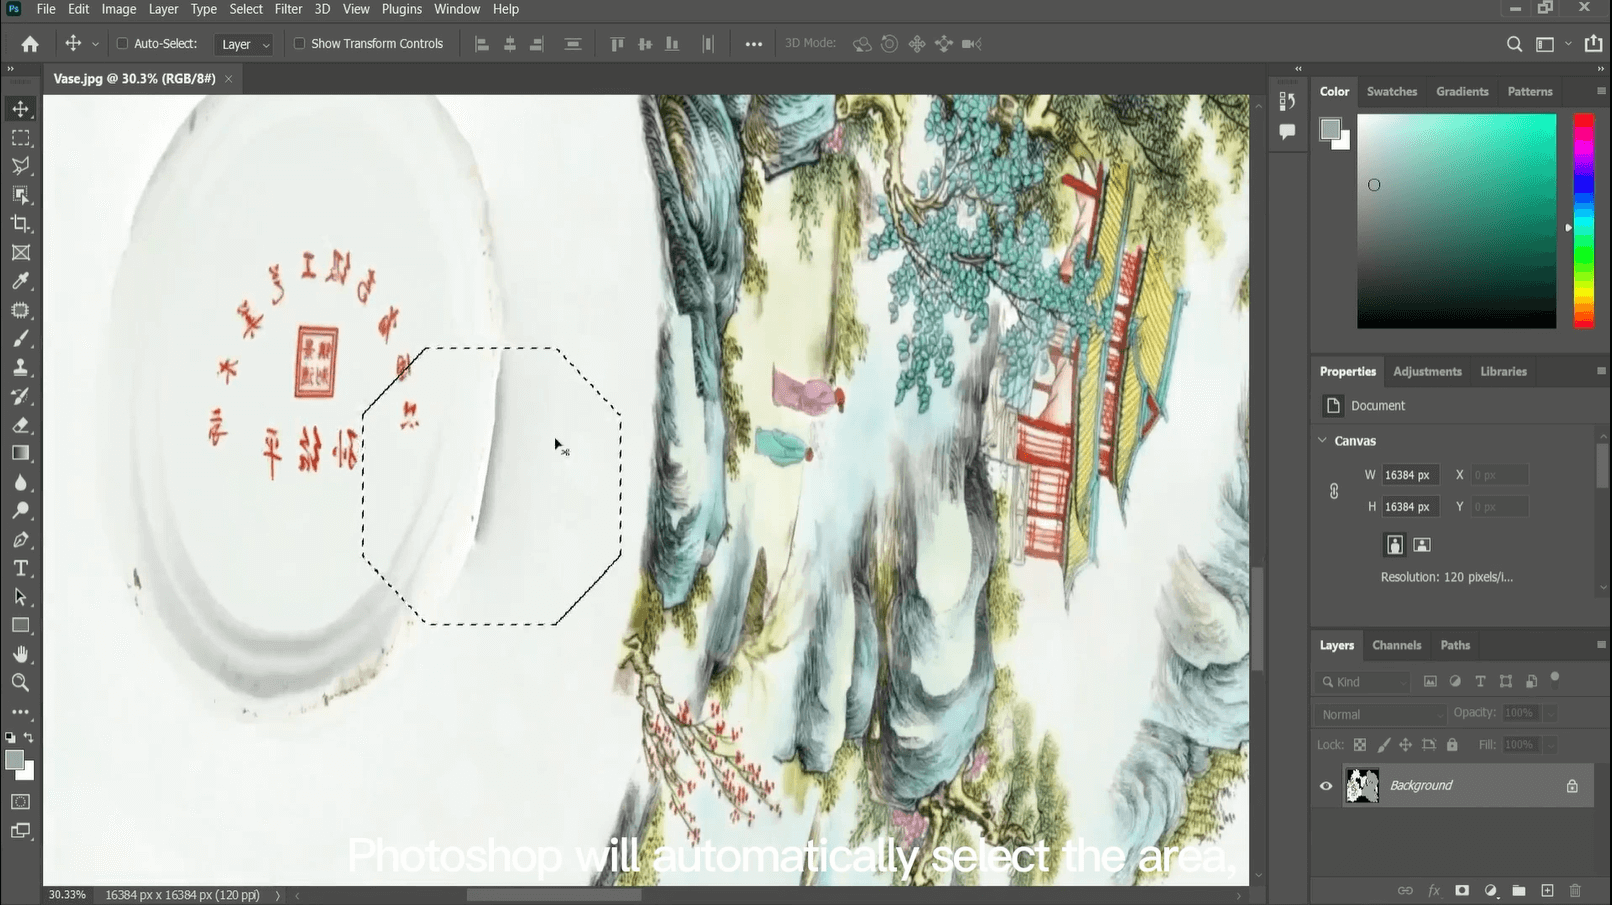Switch to the Channels tab
This screenshot has height=905, width=1612.
pos(1396,645)
